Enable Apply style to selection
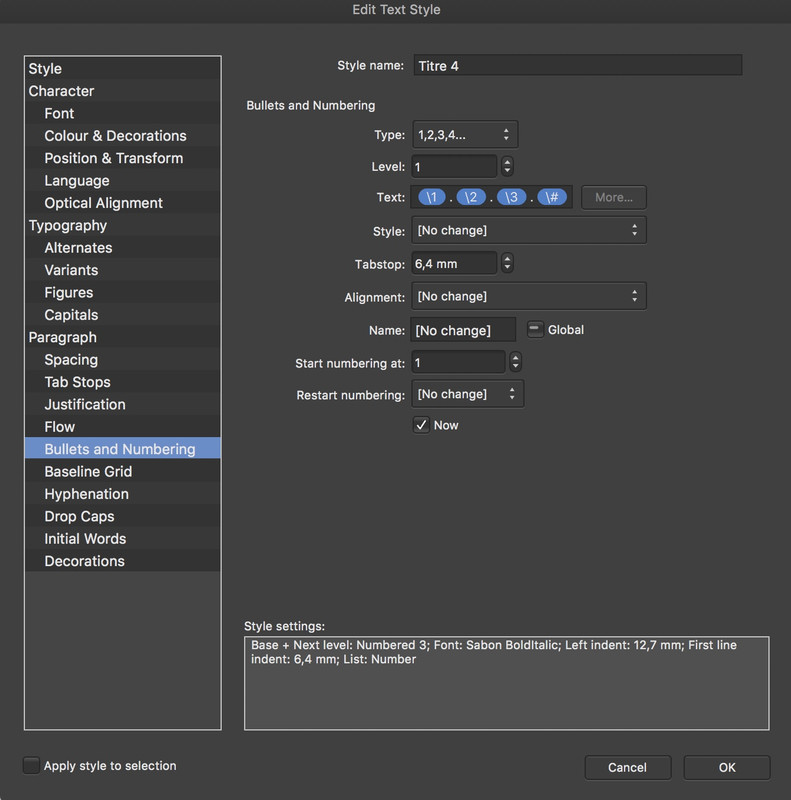 (32, 766)
